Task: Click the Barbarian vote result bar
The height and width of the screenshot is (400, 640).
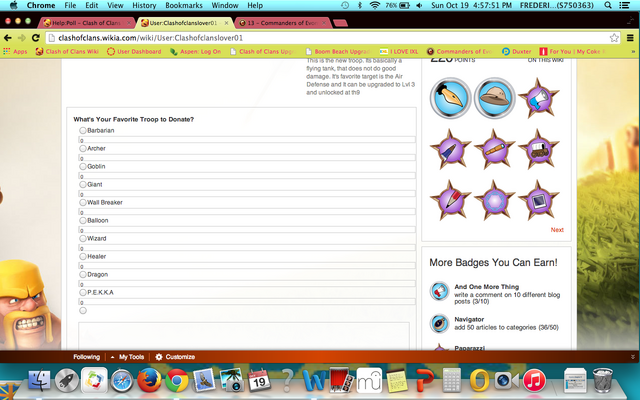Action: [247, 140]
